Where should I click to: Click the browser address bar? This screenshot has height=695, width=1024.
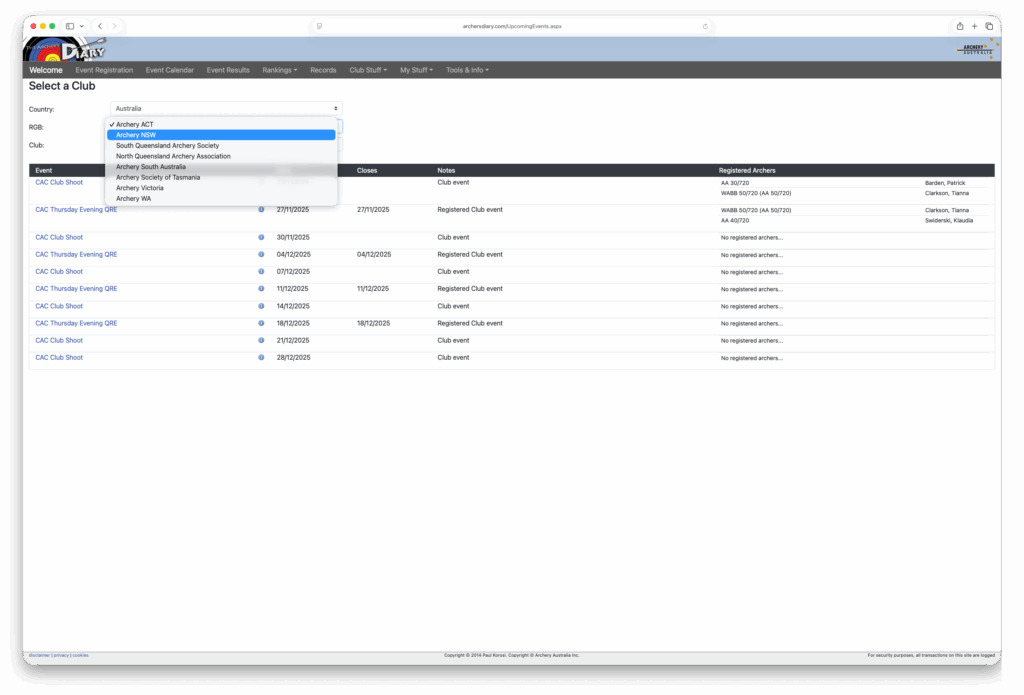tap(511, 26)
